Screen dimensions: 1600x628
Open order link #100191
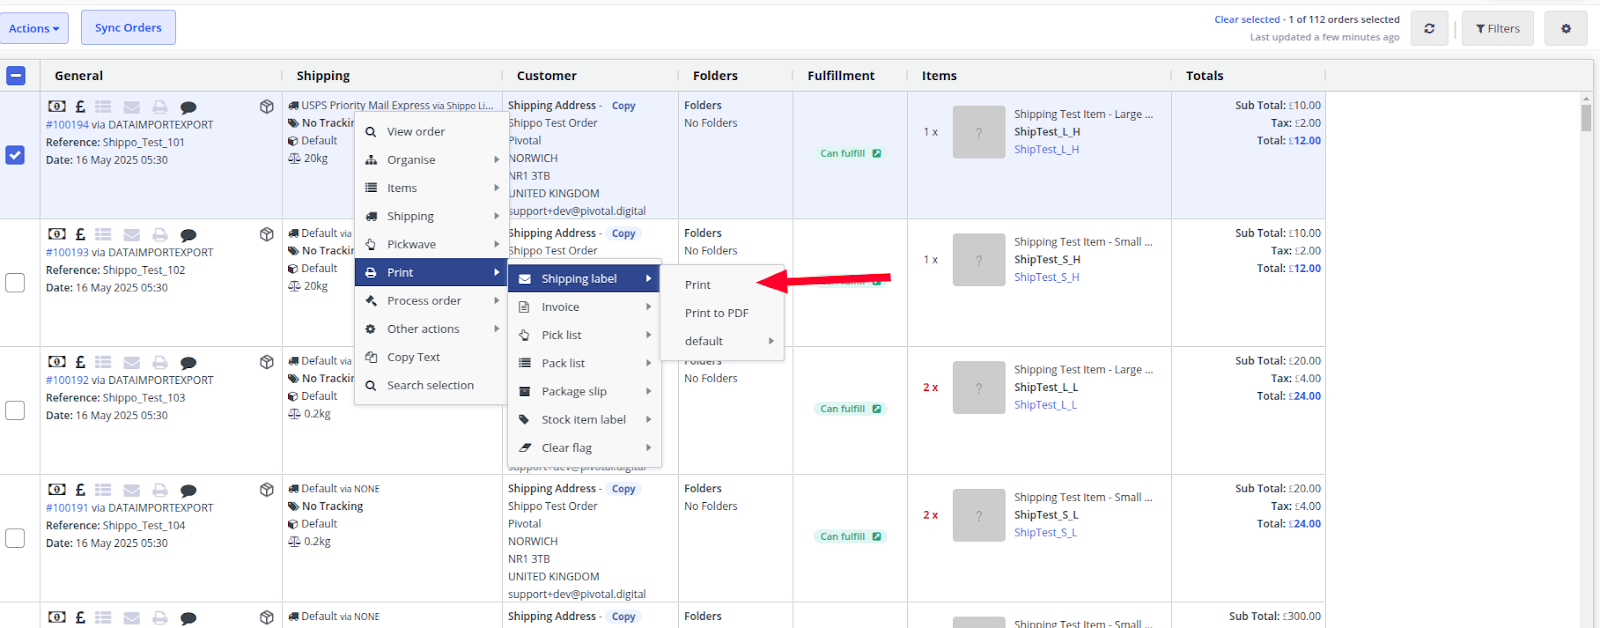[x=67, y=508]
